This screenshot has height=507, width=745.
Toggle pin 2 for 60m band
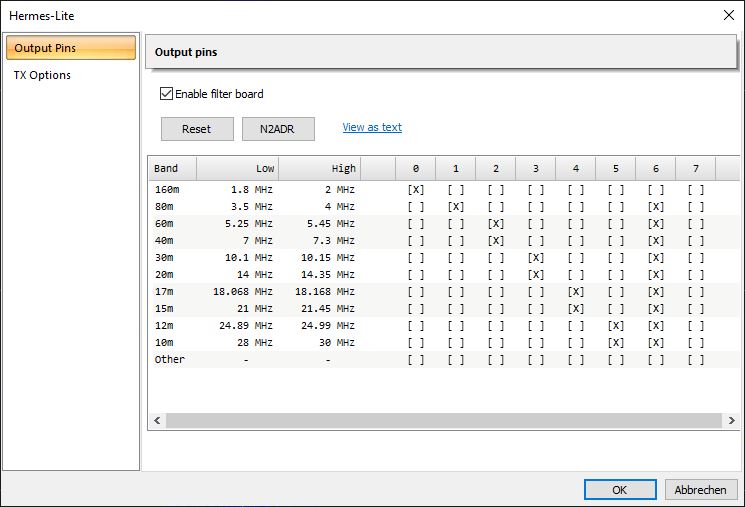(x=496, y=223)
